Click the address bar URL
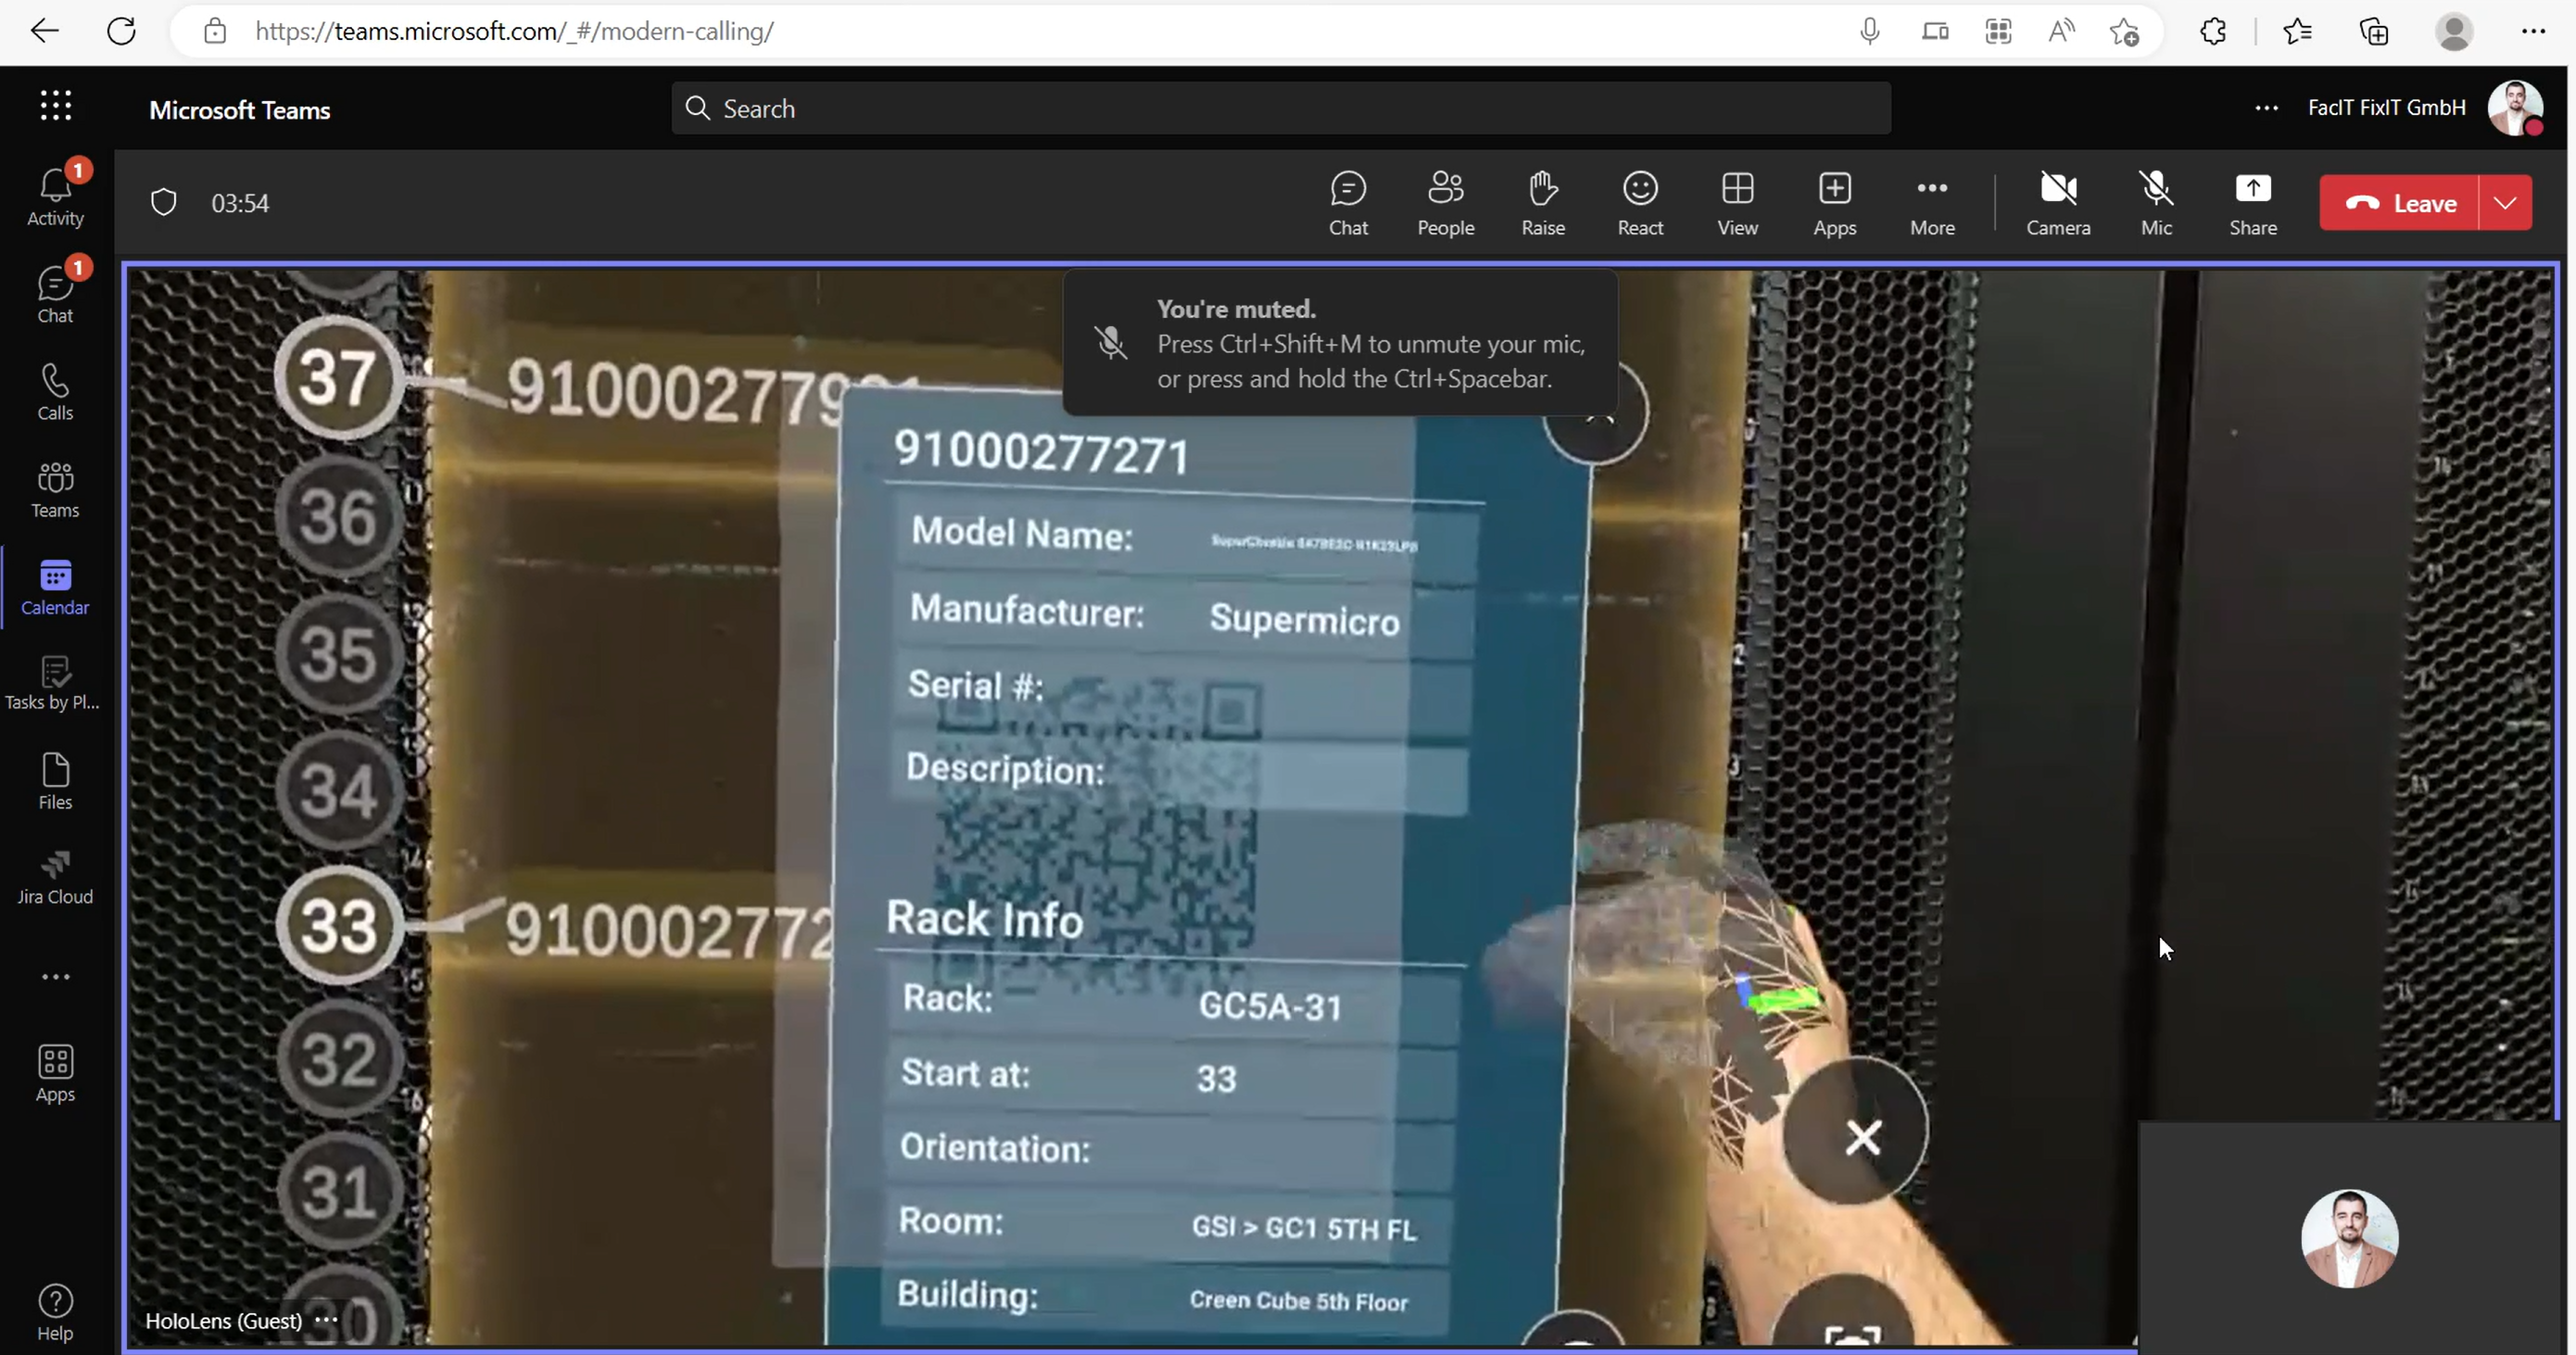This screenshot has height=1355, width=2576. tap(514, 31)
